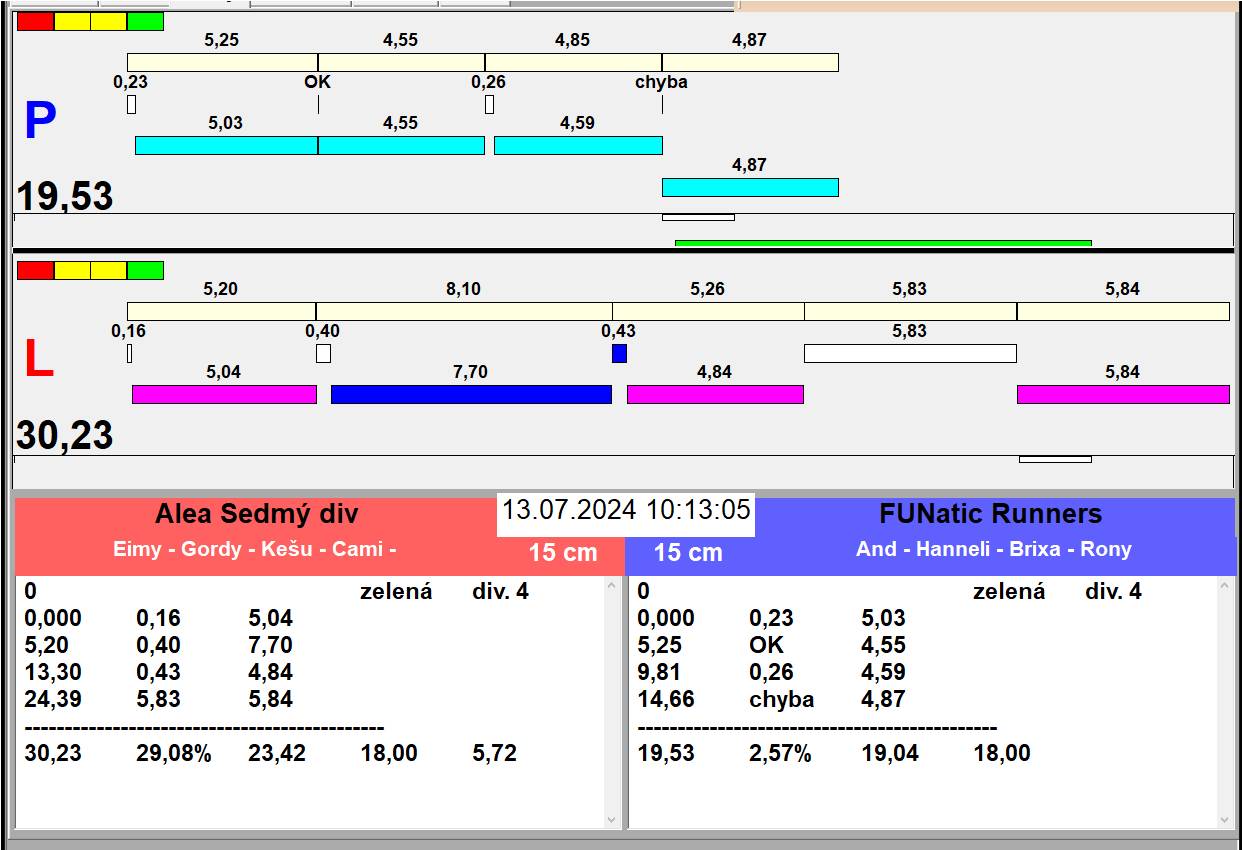Image resolution: width=1242 pixels, height=850 pixels.
Task: Click the small box under the 0,26 label
Action: pos(489,104)
